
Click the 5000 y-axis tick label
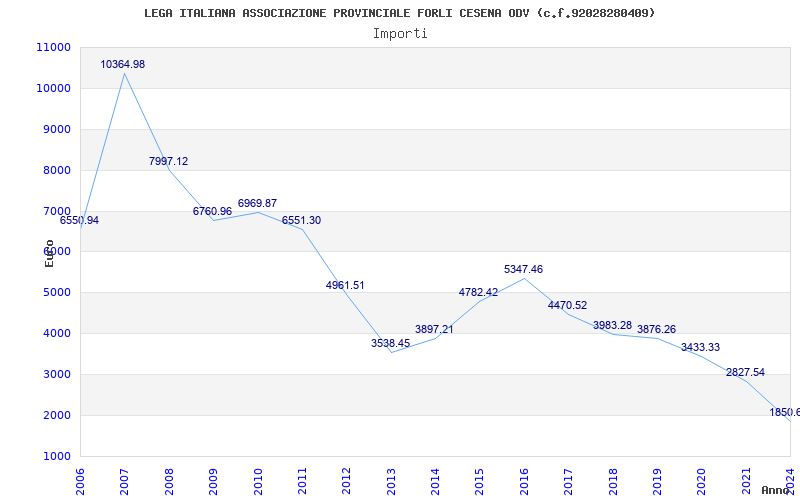[x=57, y=292]
